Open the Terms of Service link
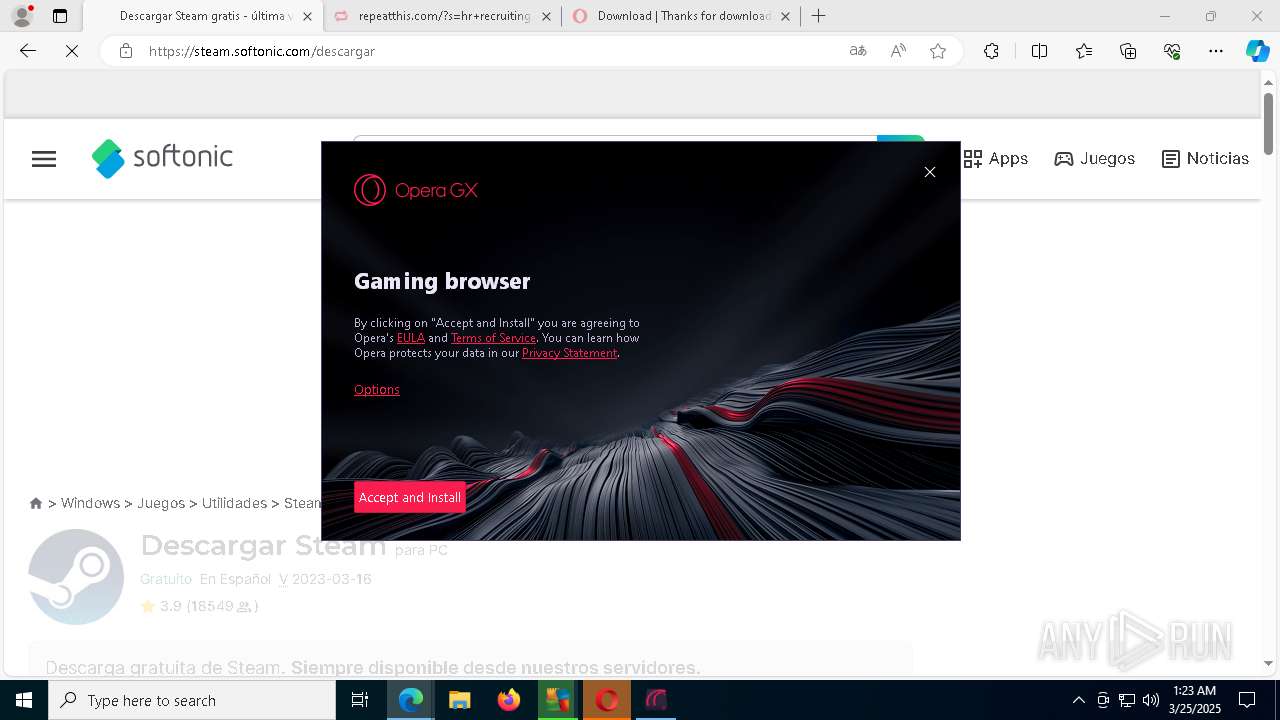Screen dimensions: 1280x720 click(493, 338)
